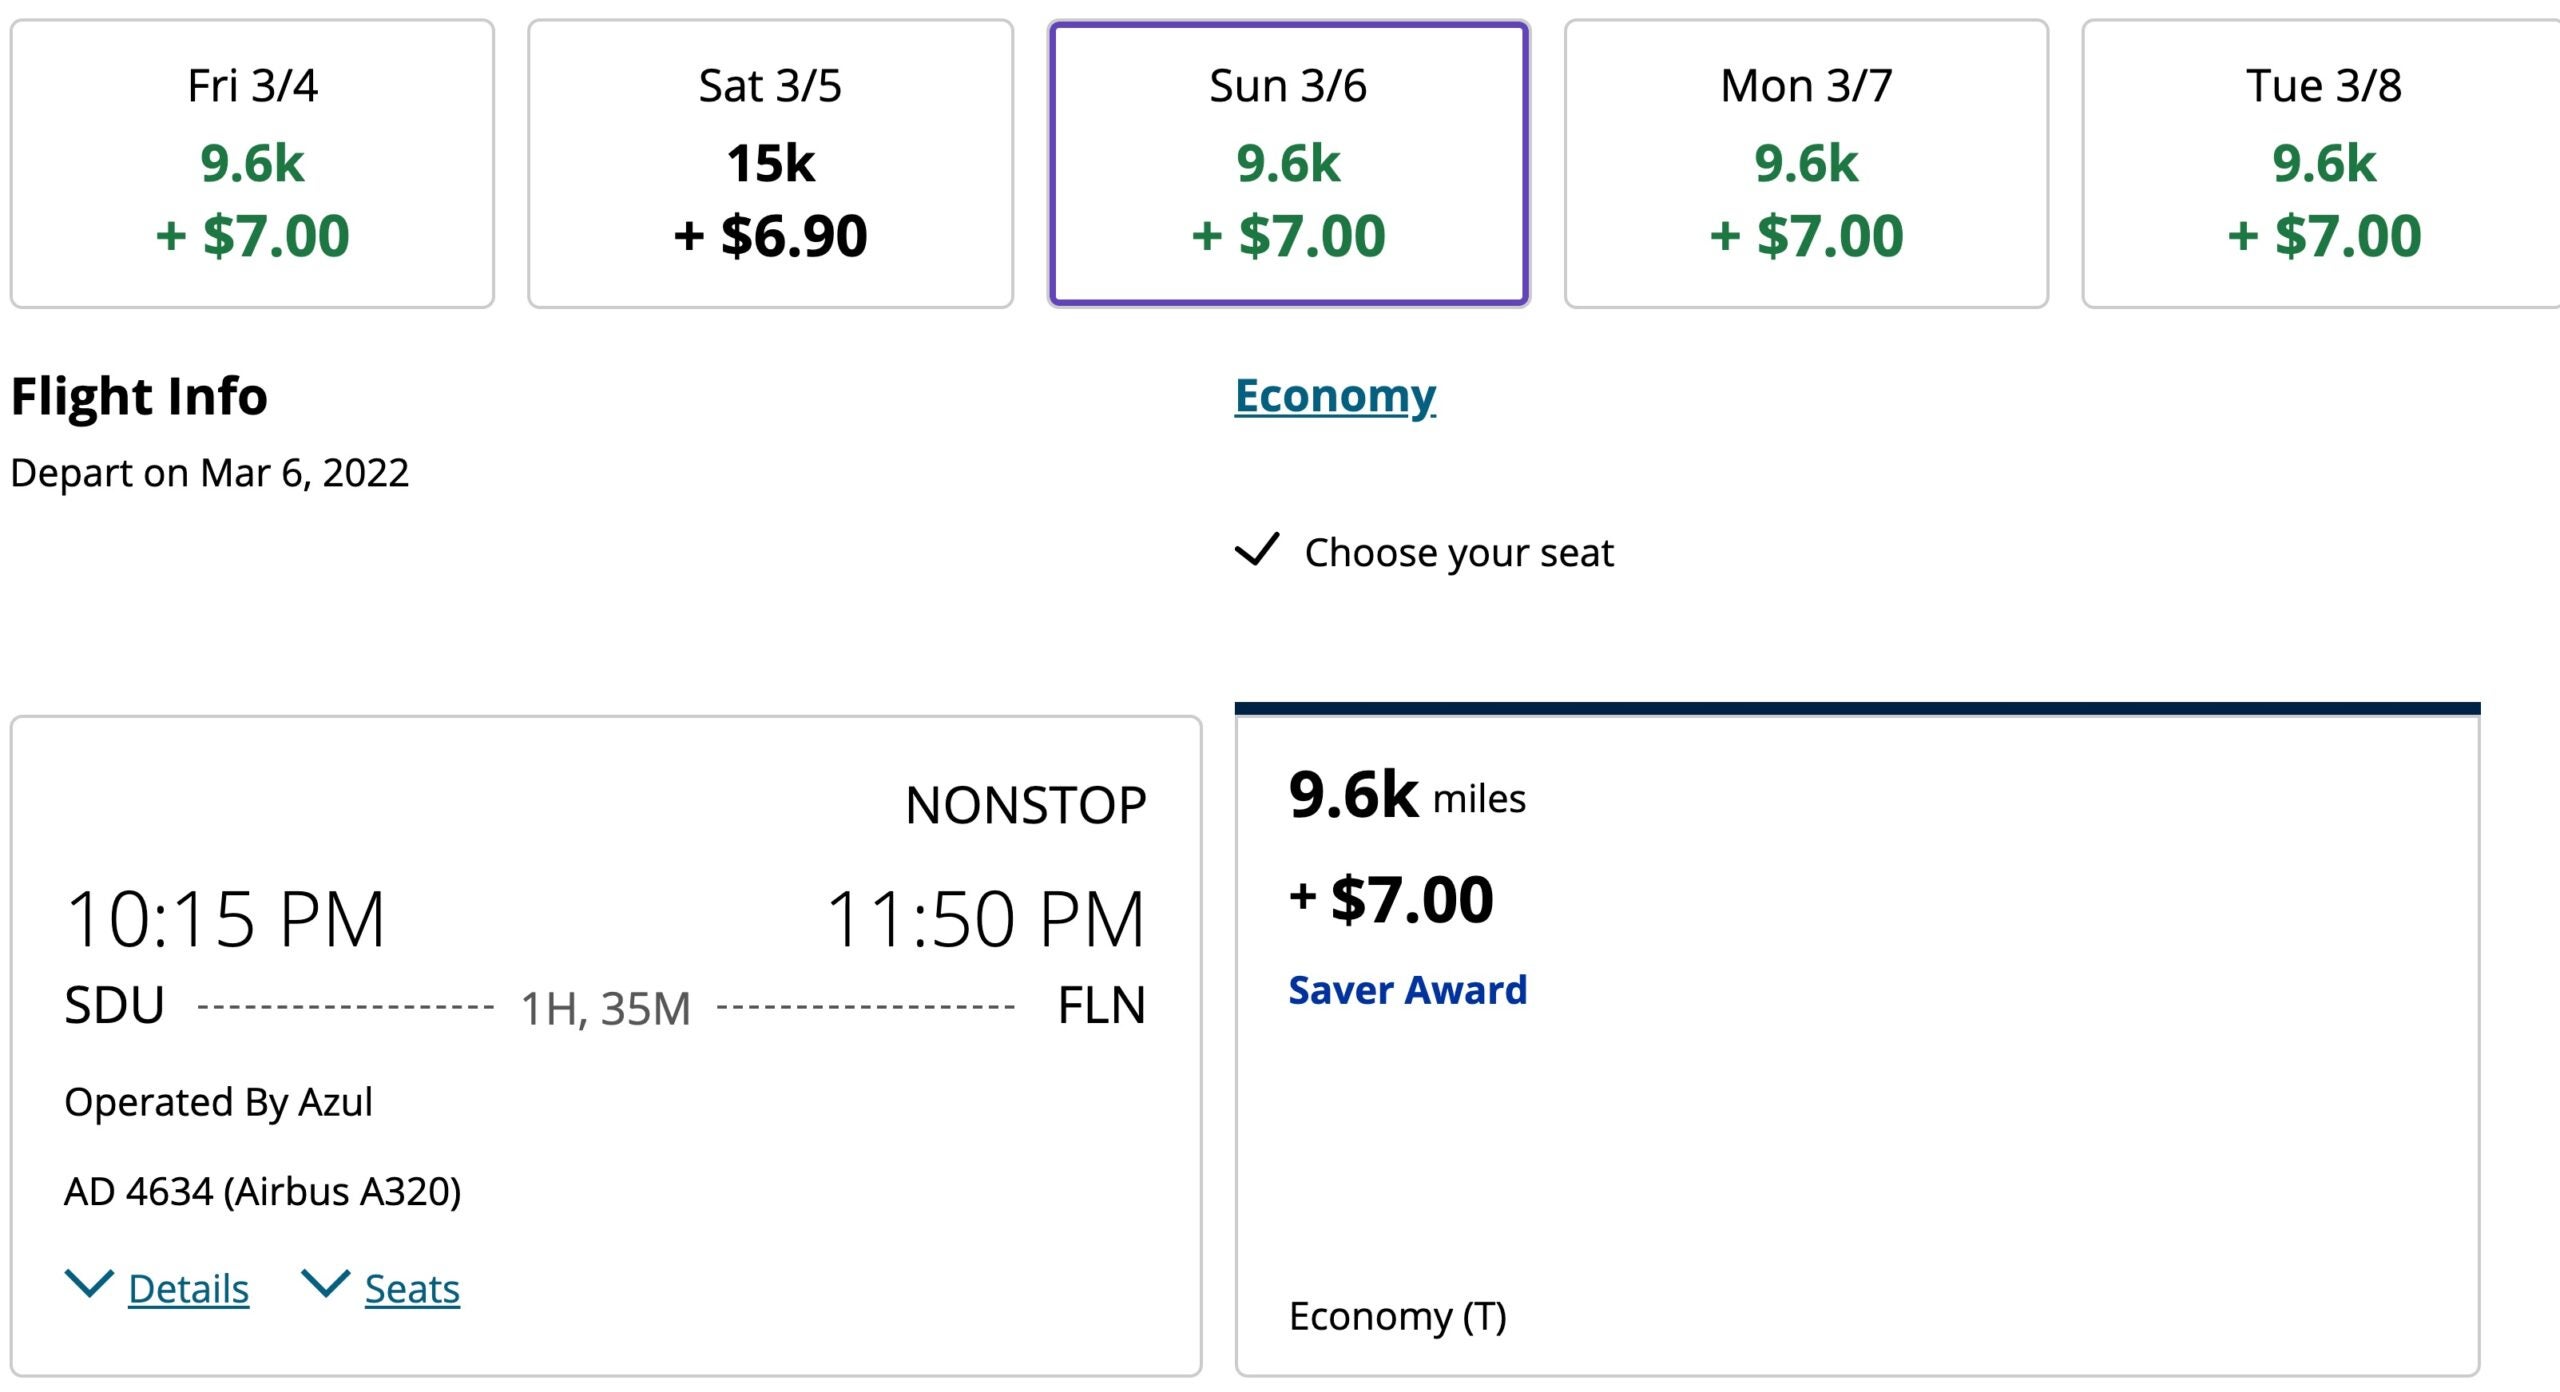Expand the Seats chevron icon
This screenshot has height=1392, width=2560.
[x=325, y=1284]
